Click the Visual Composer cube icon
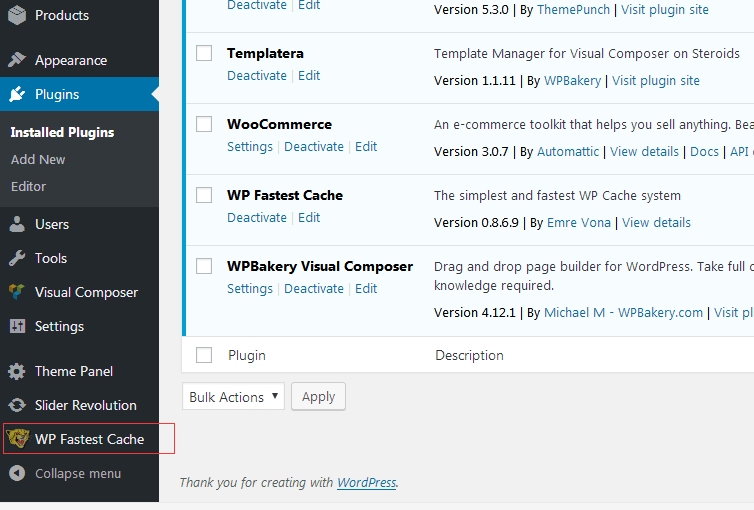Viewport: 754px width, 510px height. click(x=17, y=292)
